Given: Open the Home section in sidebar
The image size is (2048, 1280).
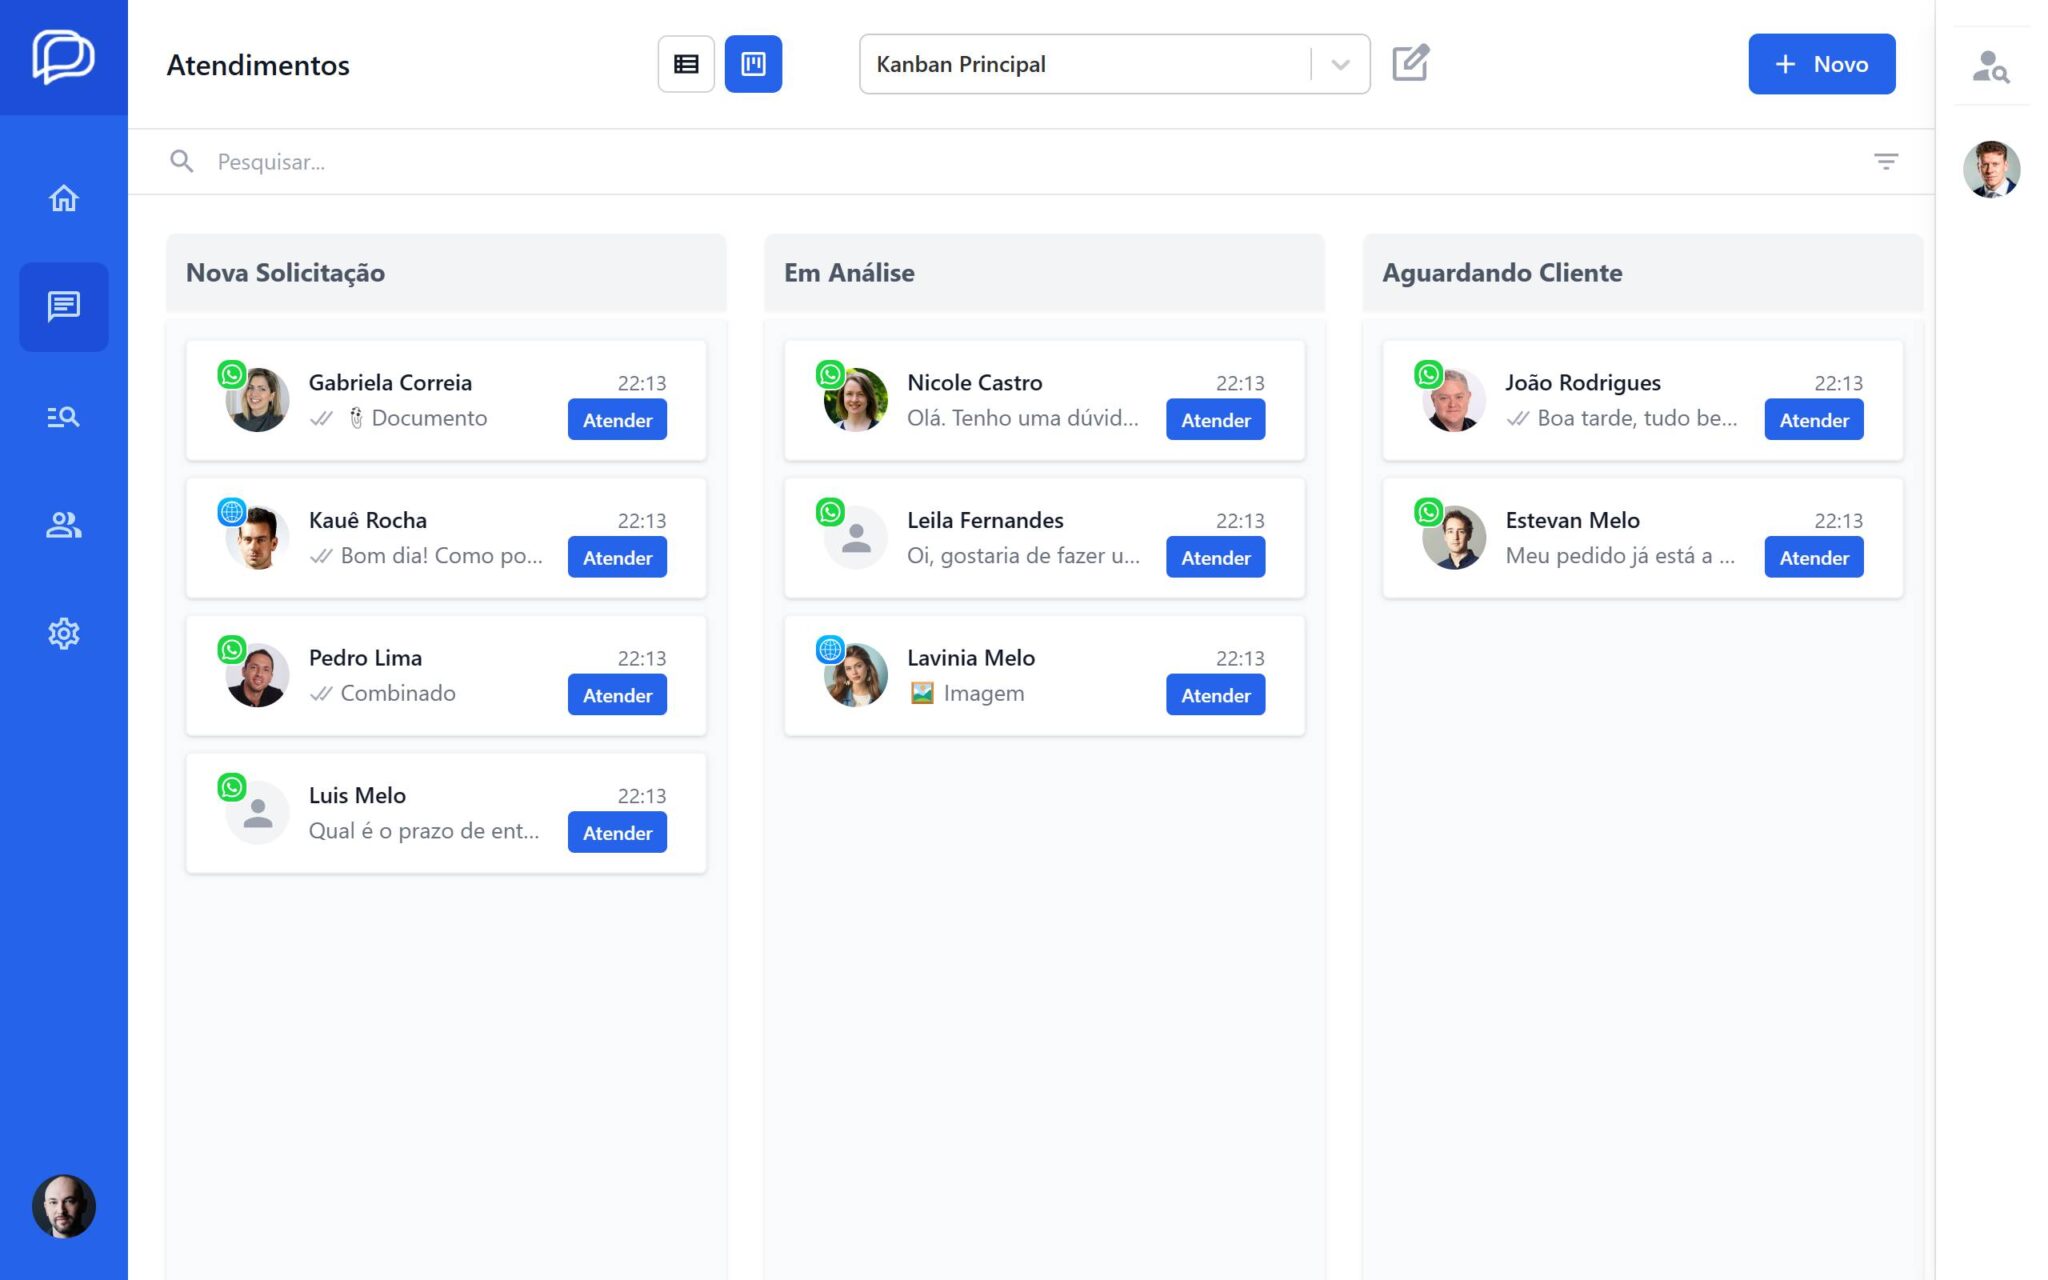Looking at the screenshot, I should [63, 199].
